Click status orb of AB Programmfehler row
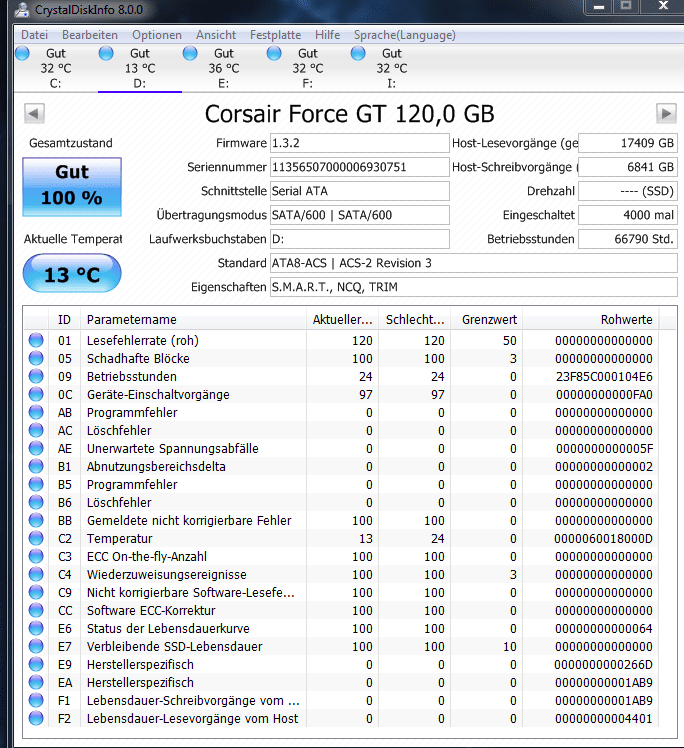 (x=36, y=412)
